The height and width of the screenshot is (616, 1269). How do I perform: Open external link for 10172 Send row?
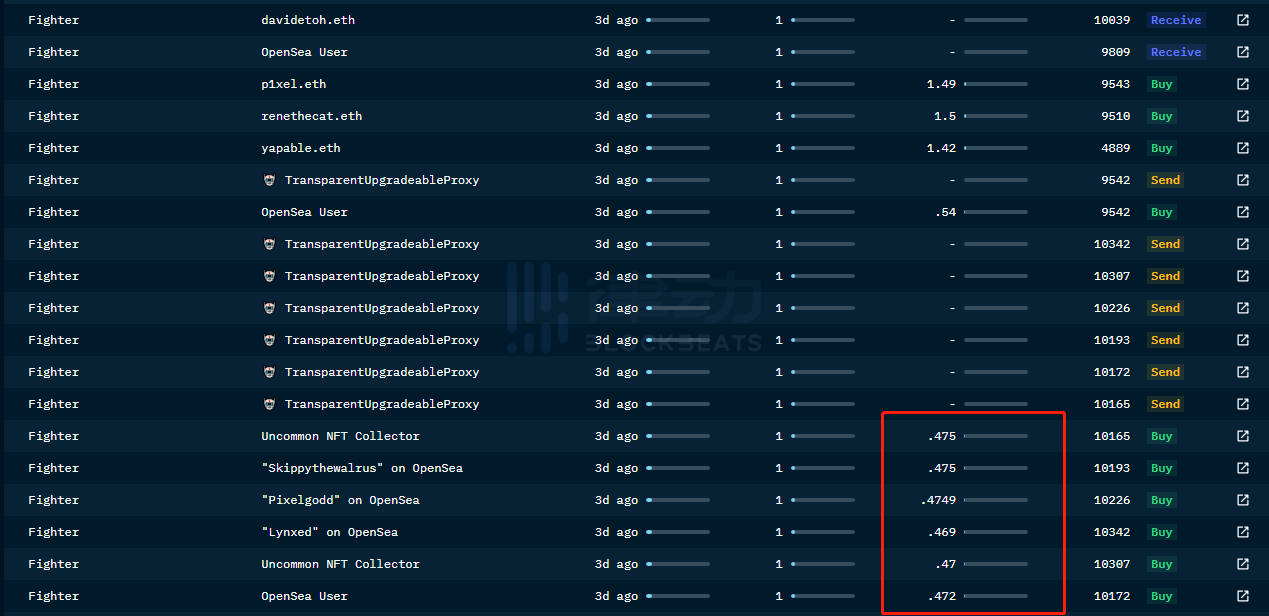(1243, 372)
